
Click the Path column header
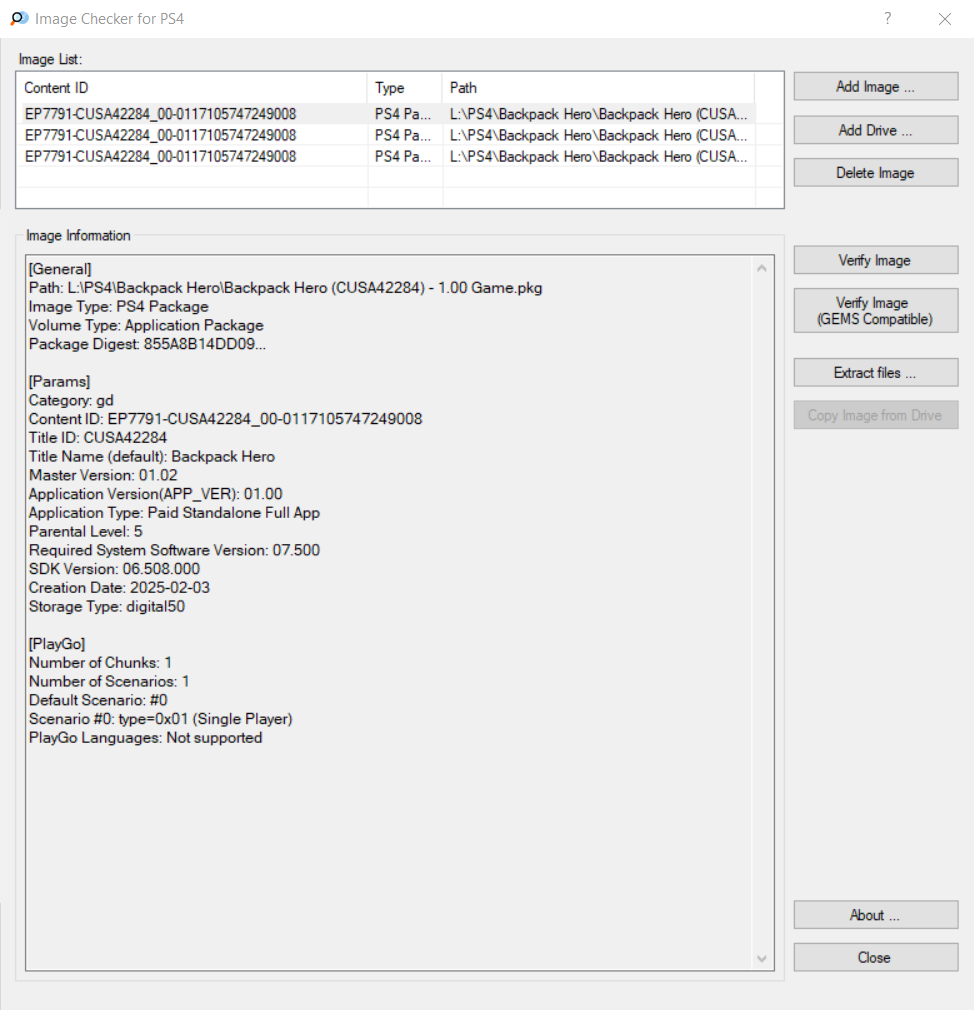pyautogui.click(x=598, y=88)
